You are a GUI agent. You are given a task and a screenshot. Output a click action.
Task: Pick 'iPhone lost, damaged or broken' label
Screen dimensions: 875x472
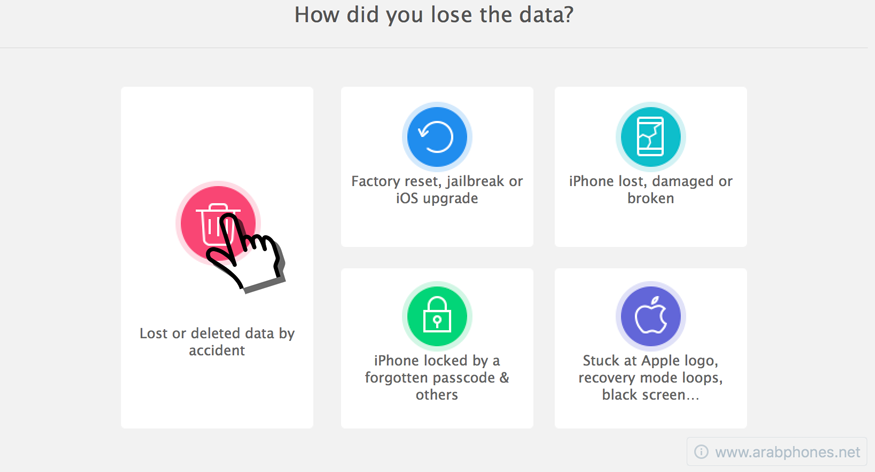[x=651, y=190]
